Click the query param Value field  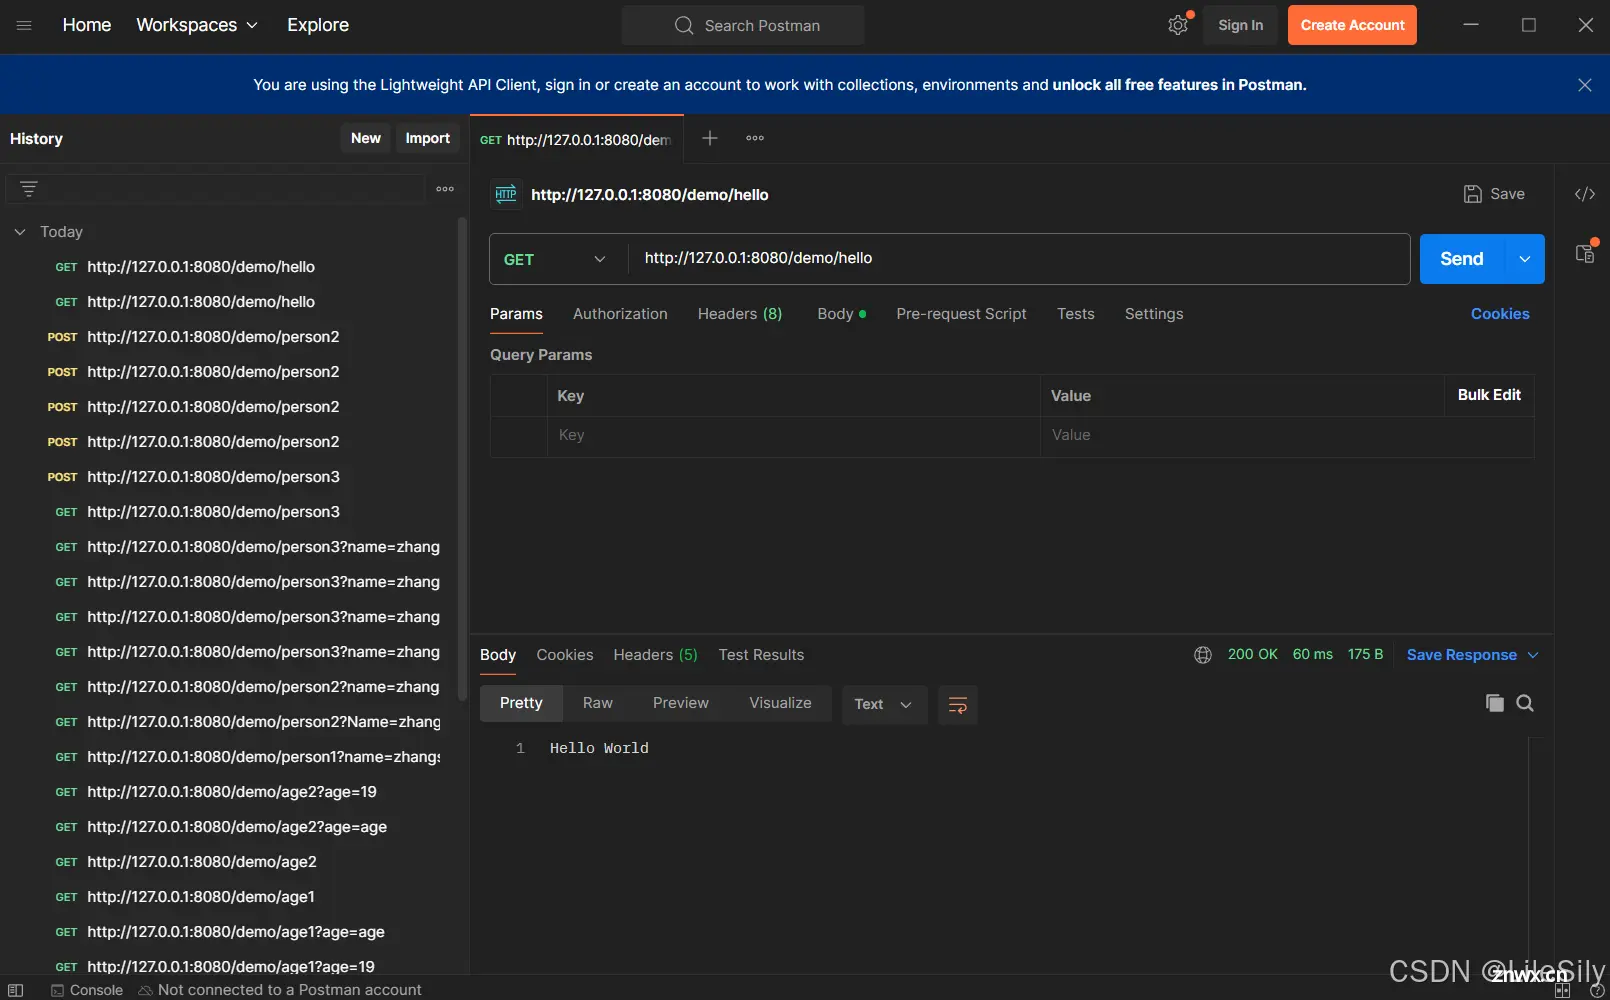click(x=1242, y=436)
